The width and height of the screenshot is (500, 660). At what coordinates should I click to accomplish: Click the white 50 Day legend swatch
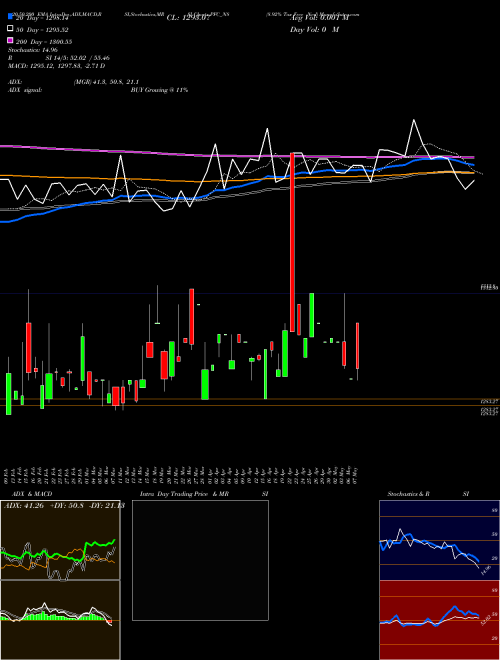point(11,29)
